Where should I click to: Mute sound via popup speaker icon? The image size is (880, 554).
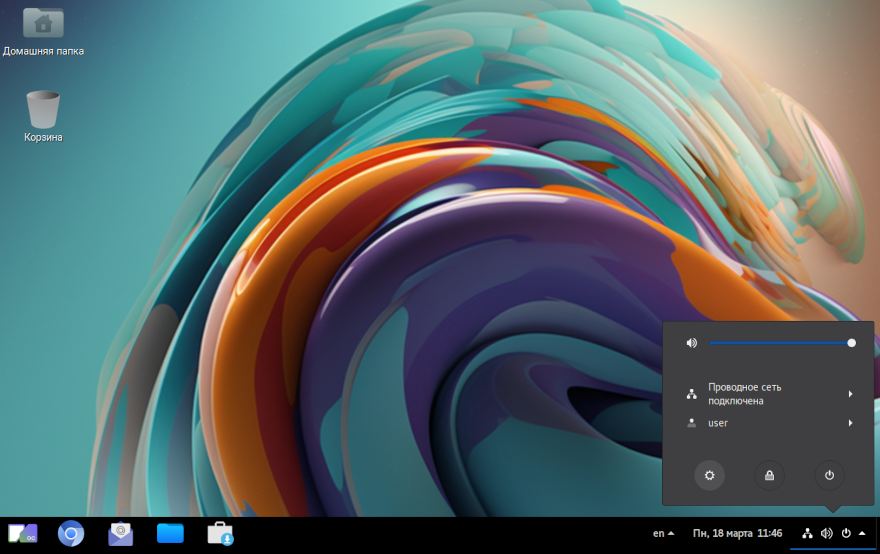[x=691, y=343]
